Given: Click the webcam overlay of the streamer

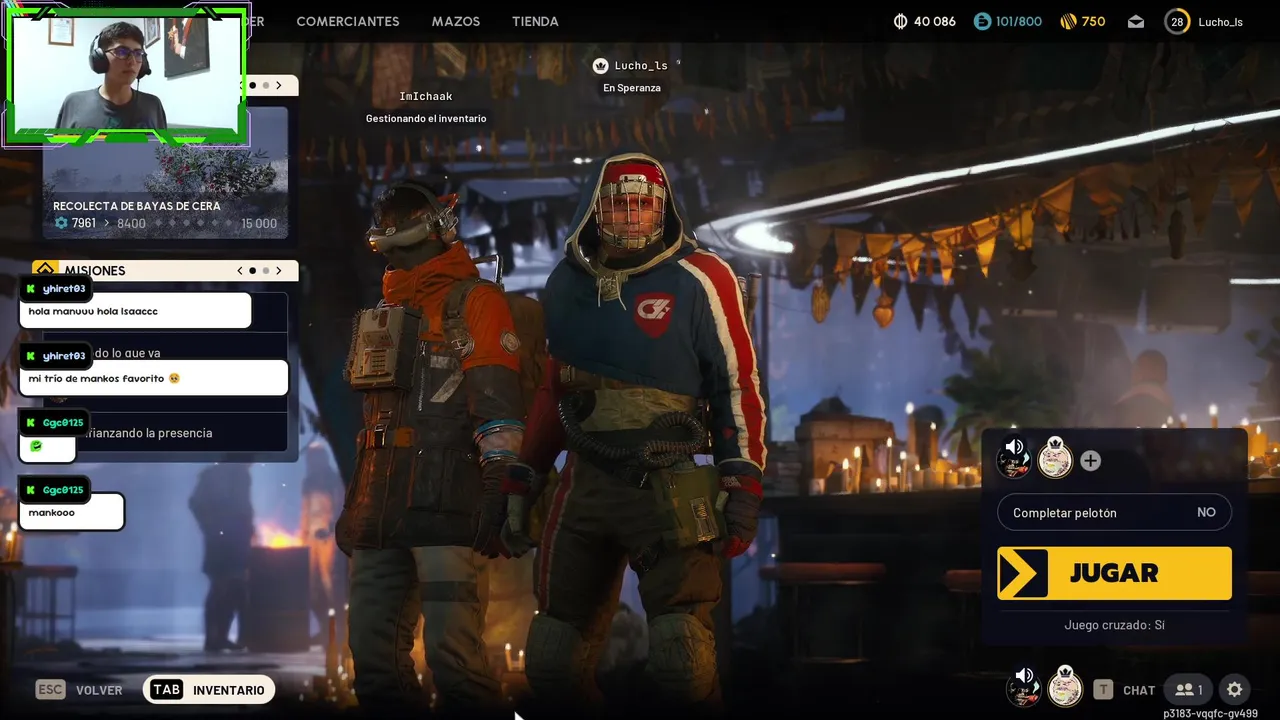Looking at the screenshot, I should [x=125, y=73].
